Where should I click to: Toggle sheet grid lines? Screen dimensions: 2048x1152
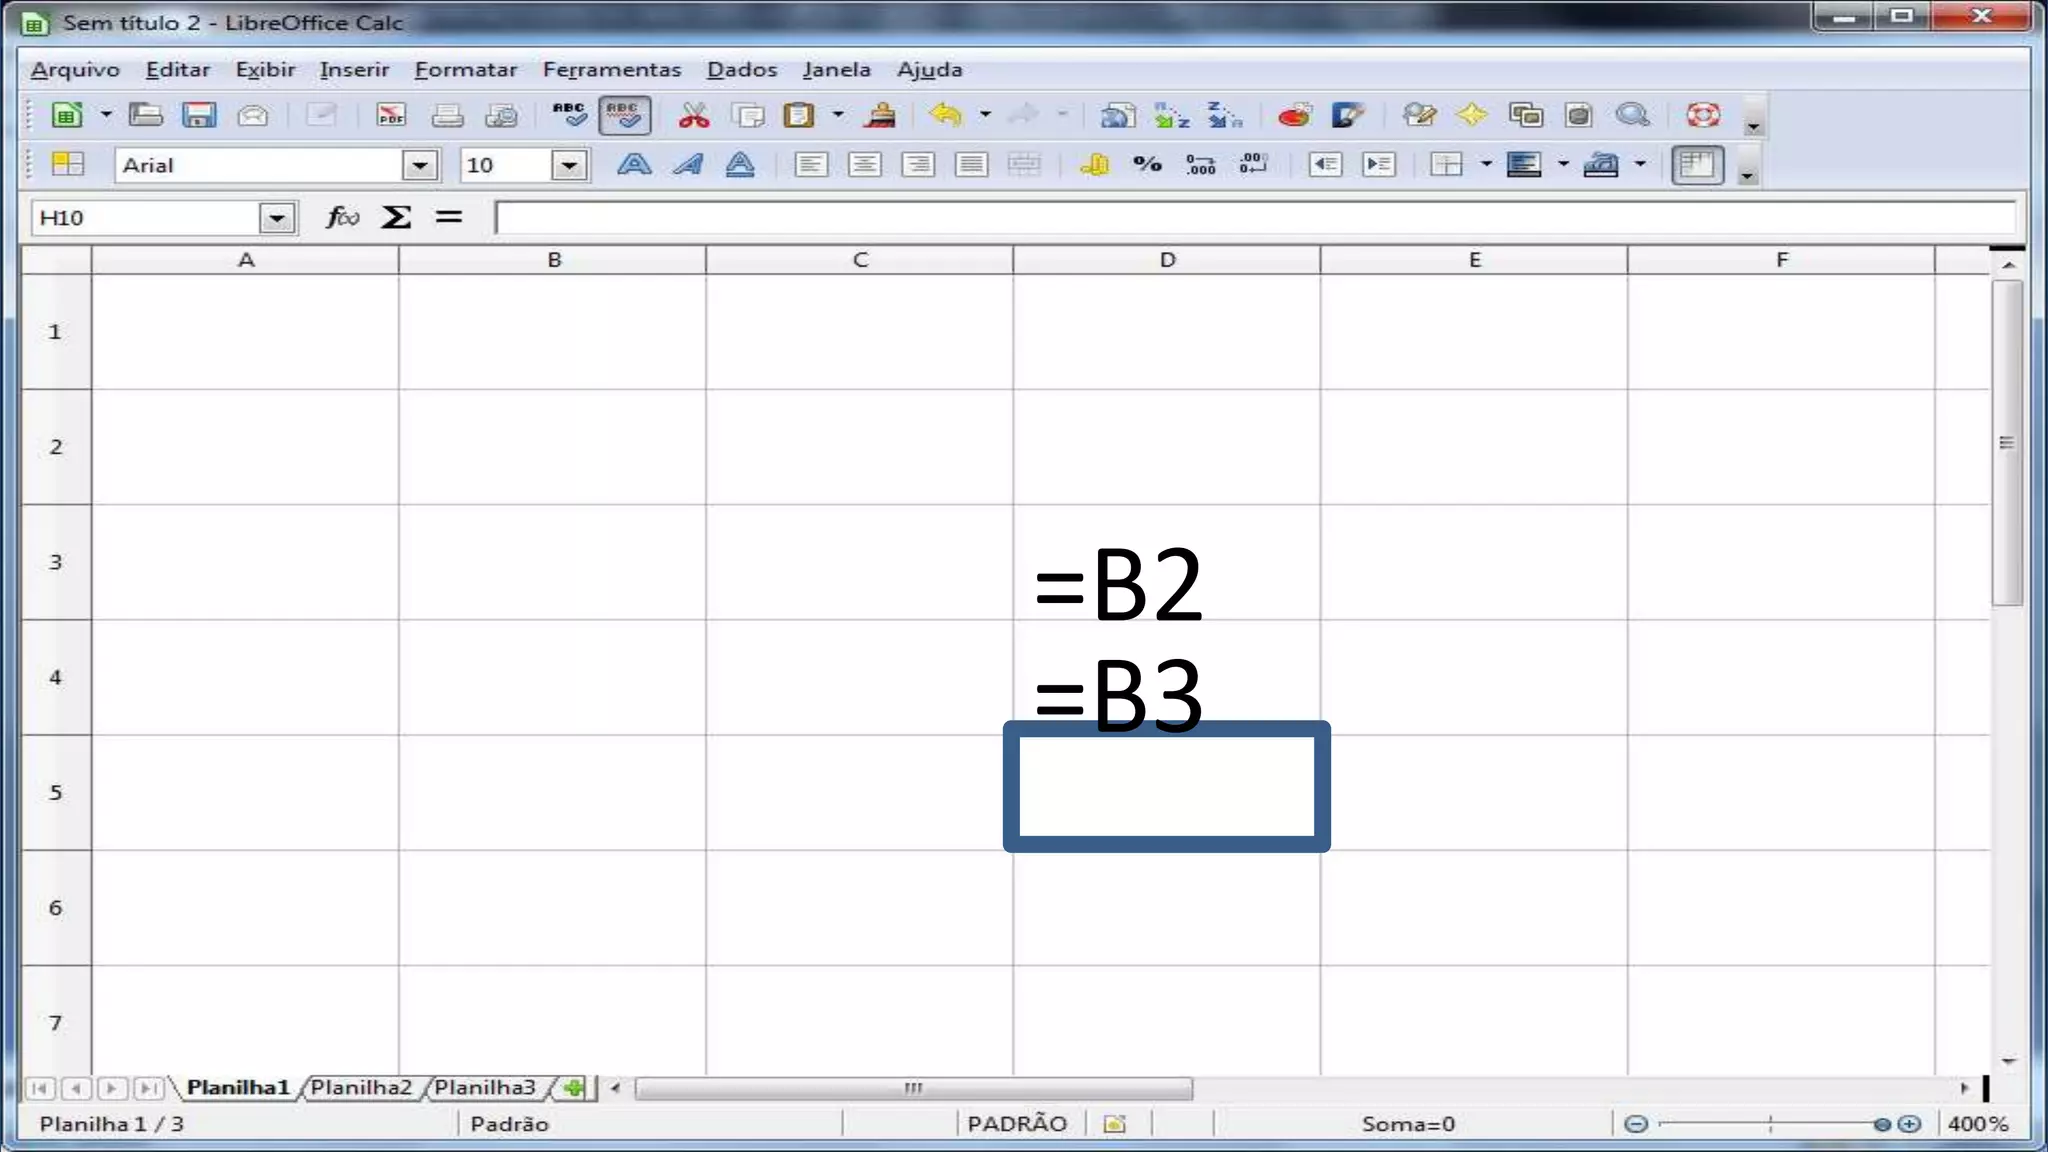click(1697, 164)
